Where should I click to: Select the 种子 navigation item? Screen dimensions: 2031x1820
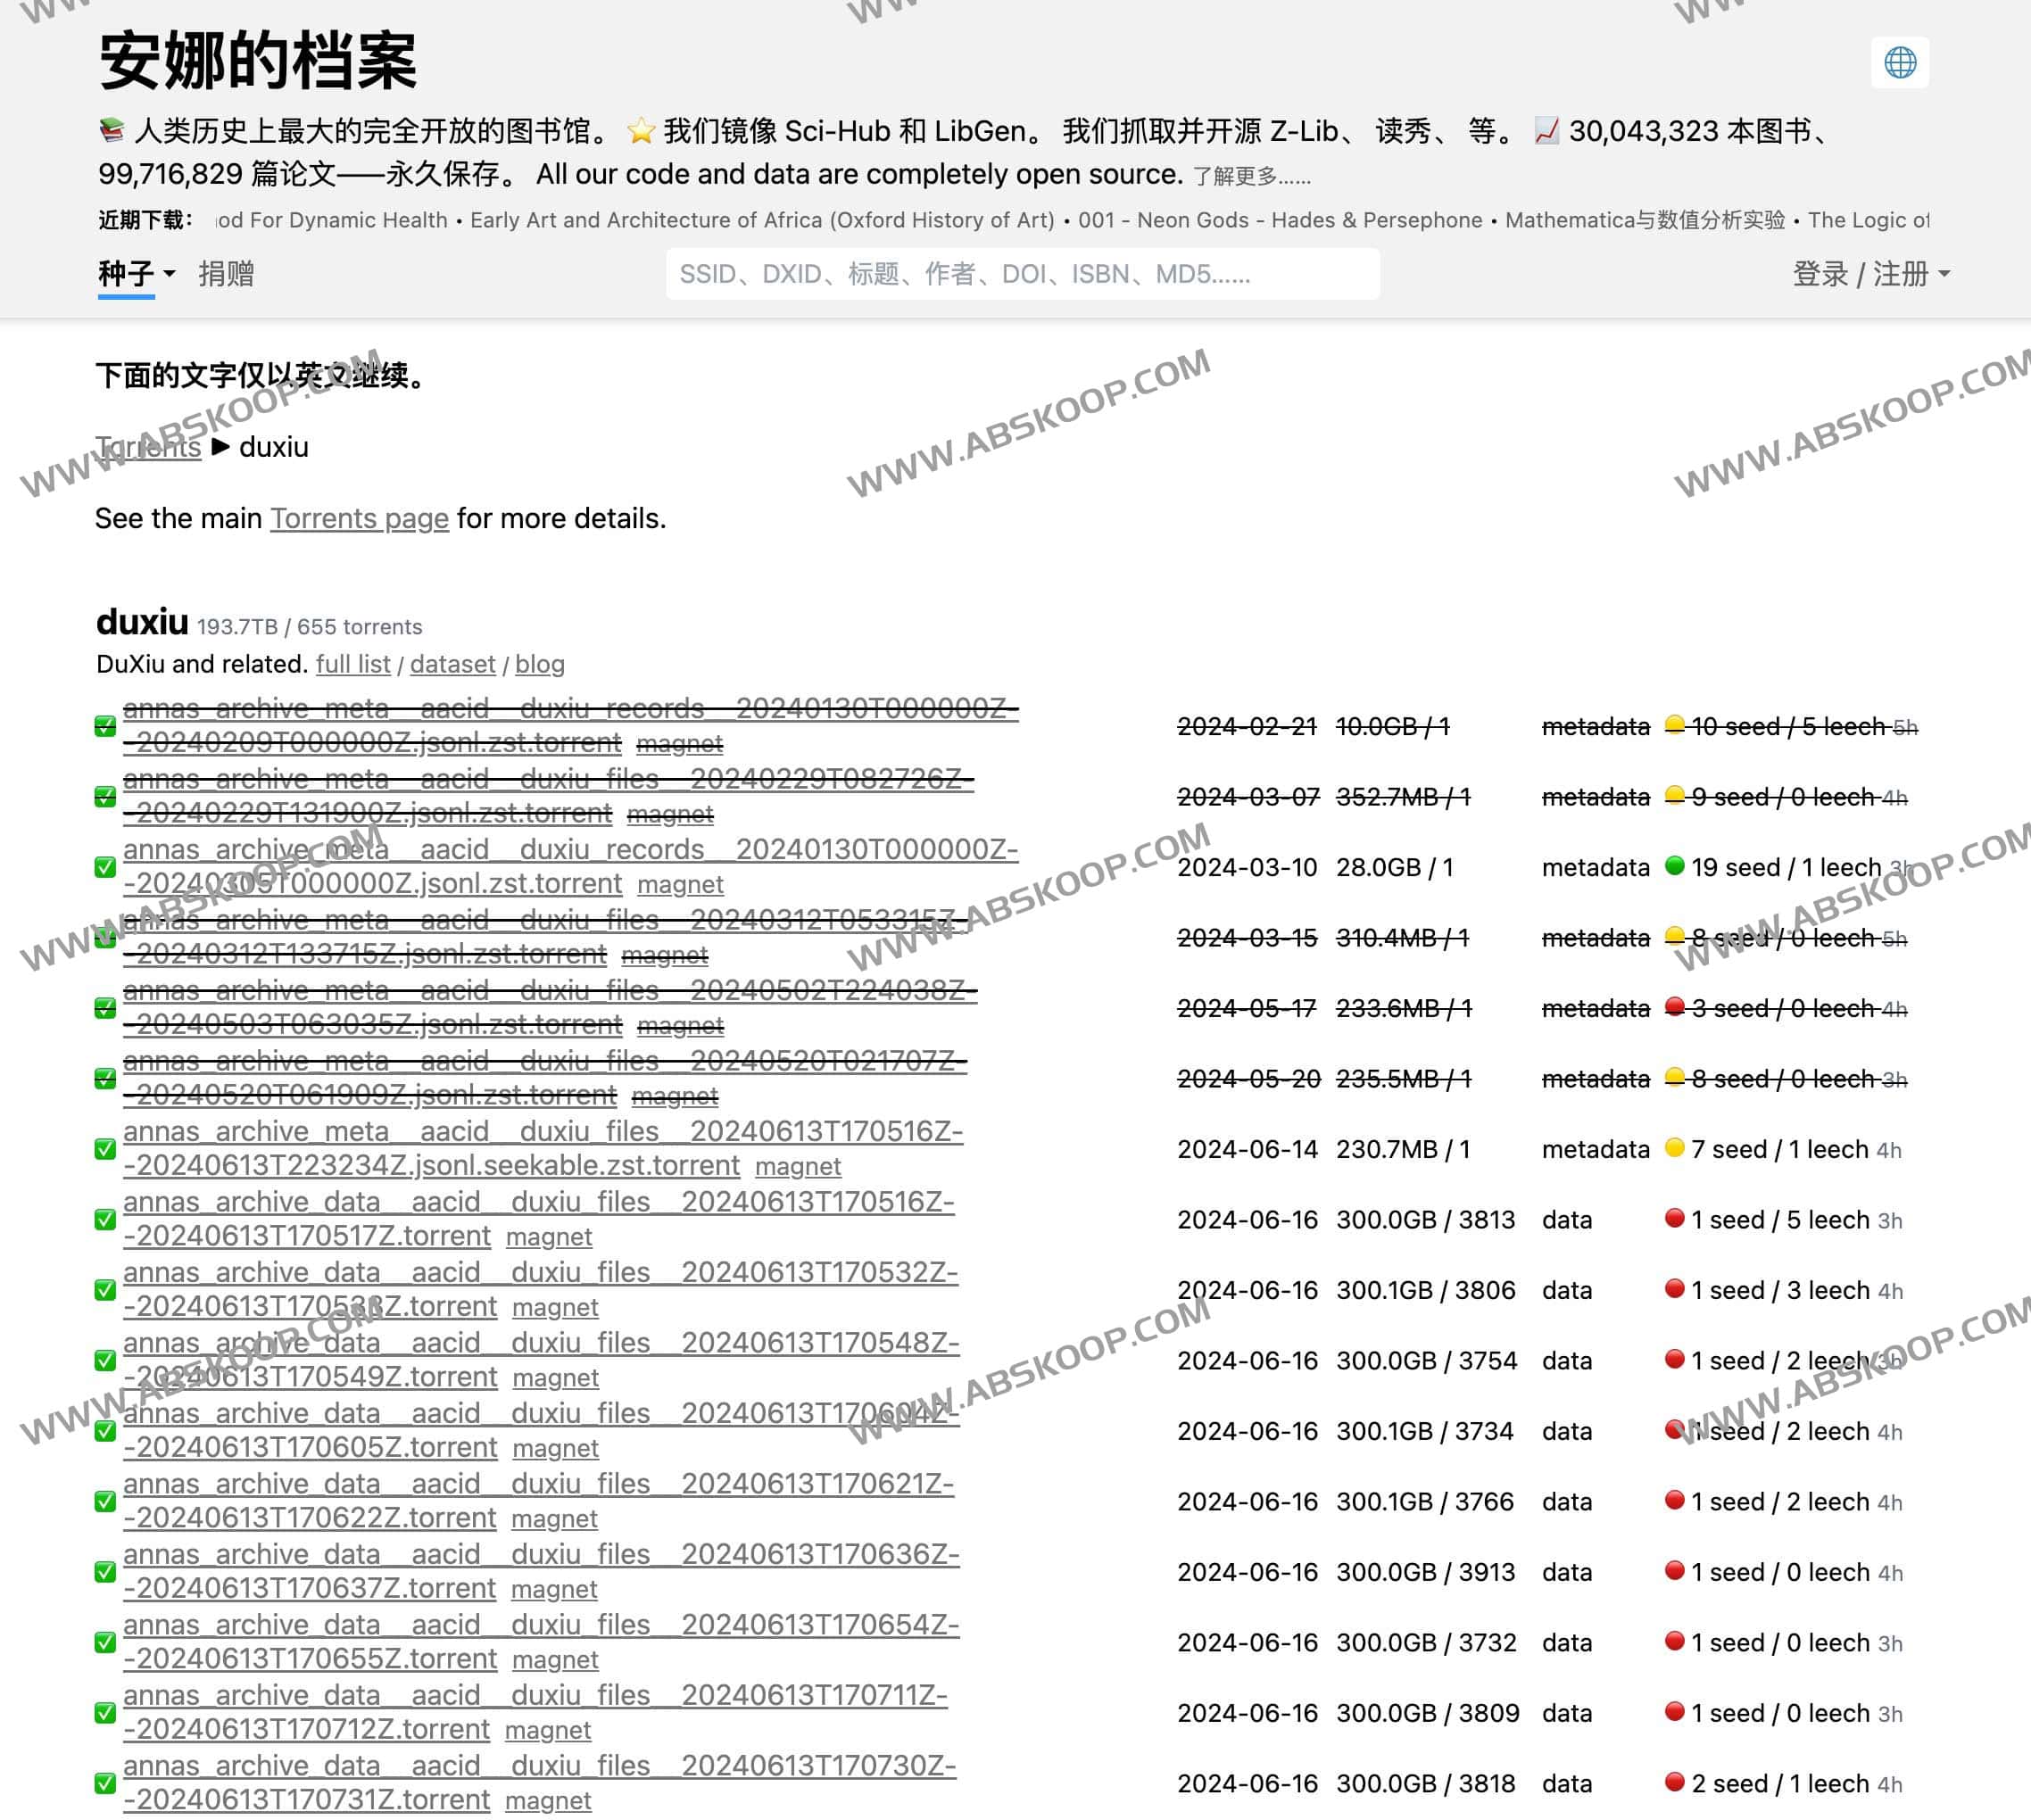coord(124,272)
